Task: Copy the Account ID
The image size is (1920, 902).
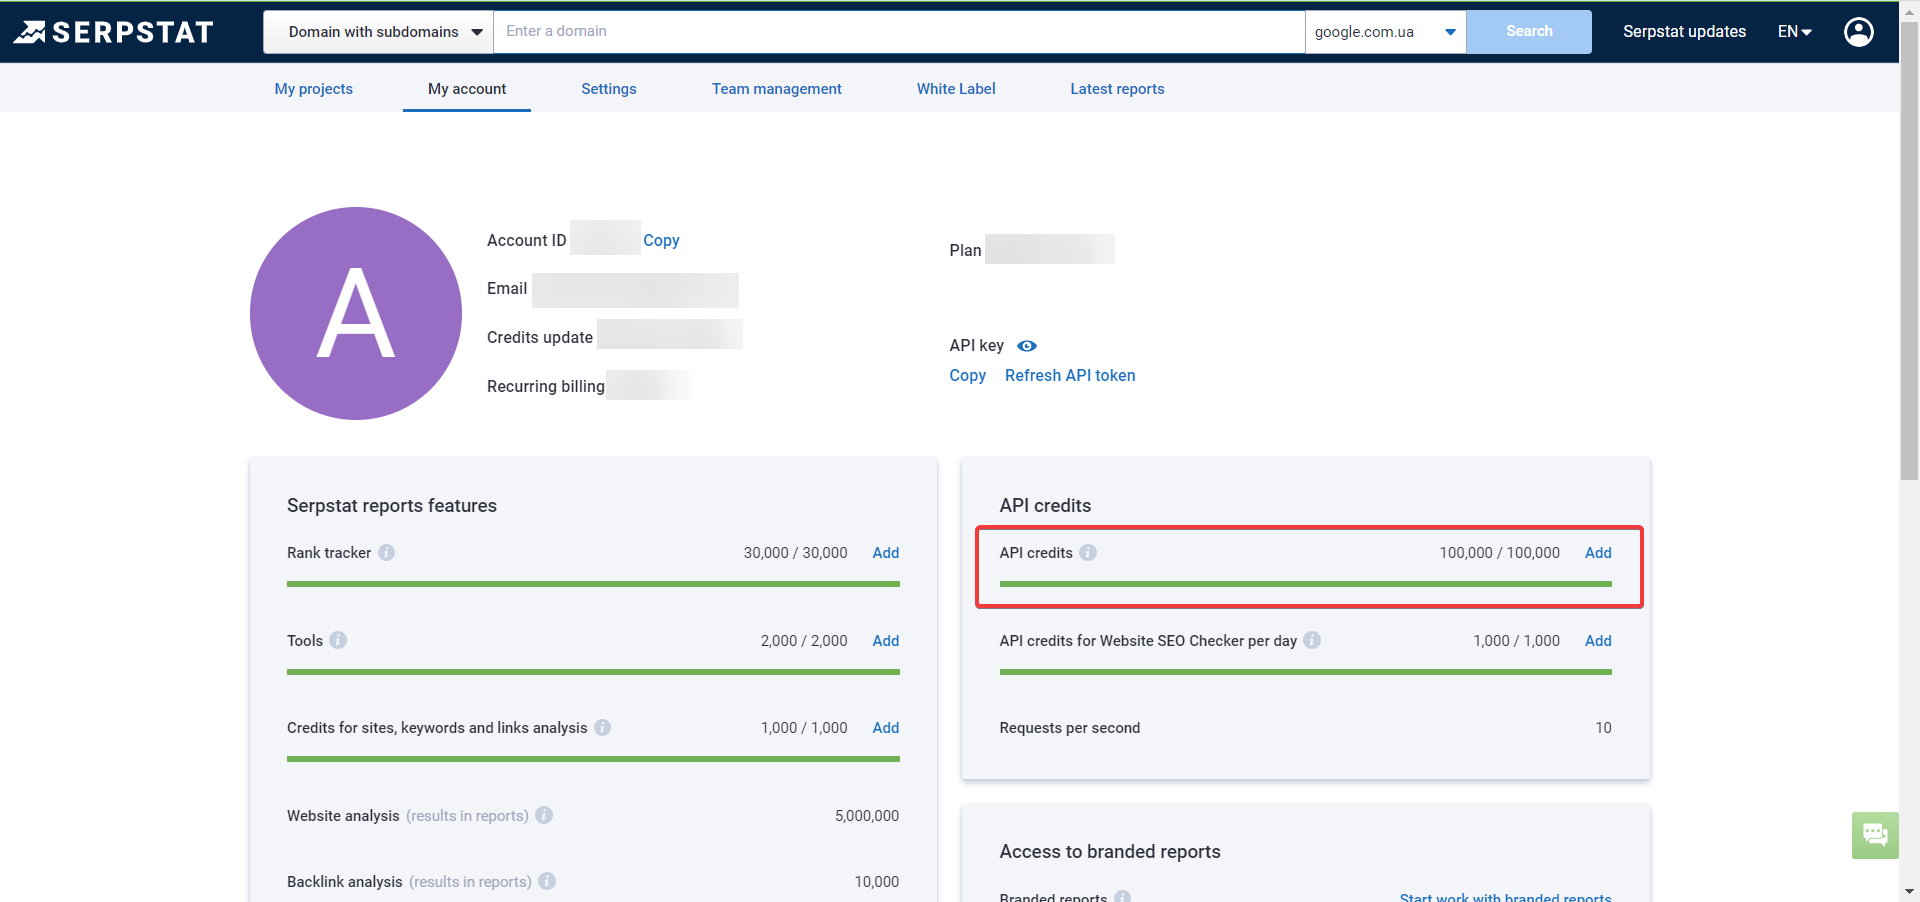Action: [x=661, y=241]
